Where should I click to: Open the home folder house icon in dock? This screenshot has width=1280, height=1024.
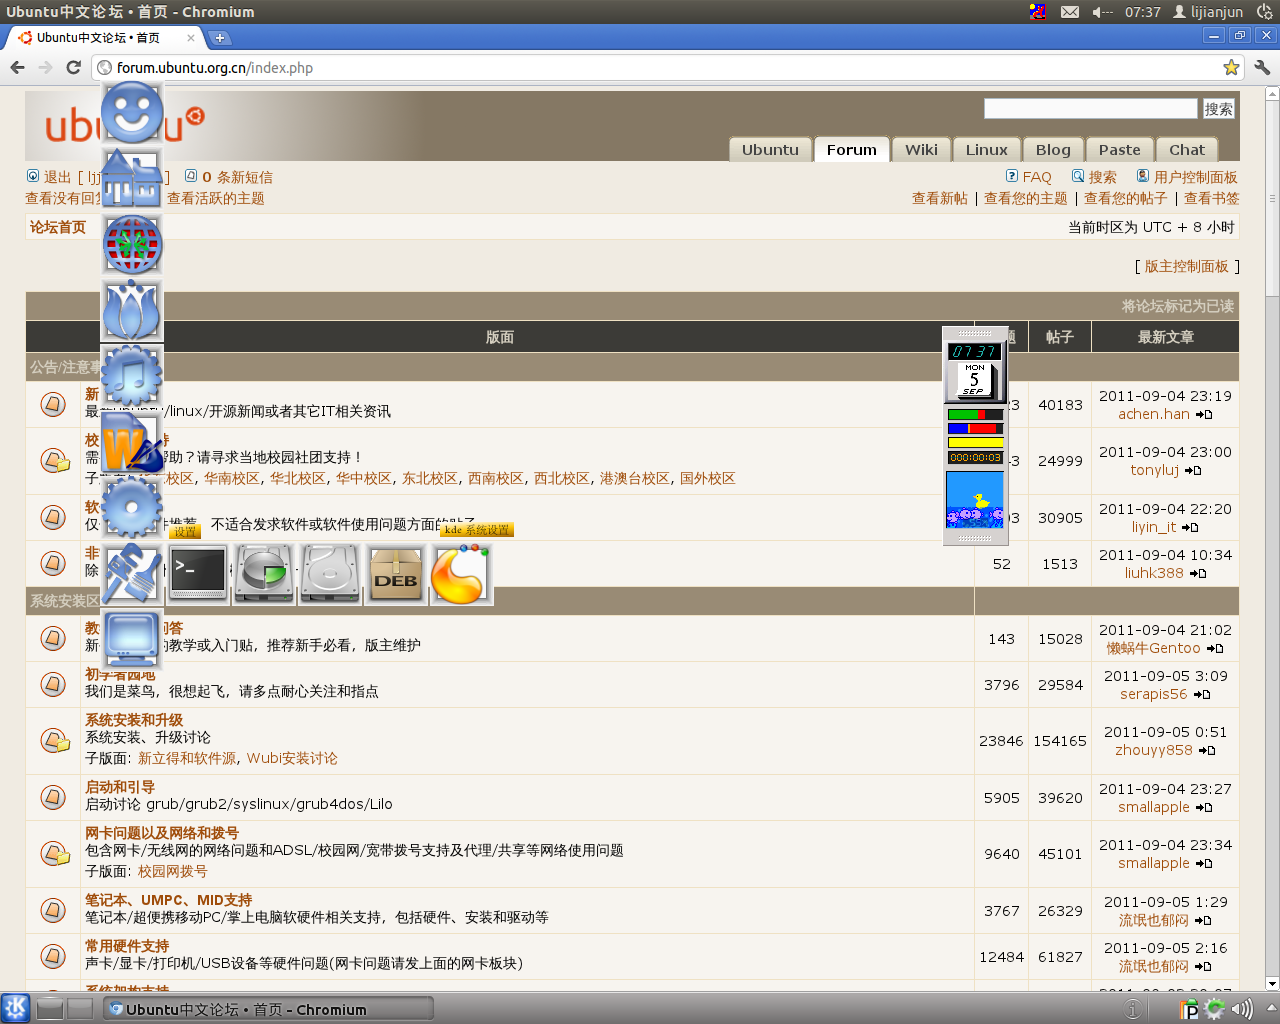click(x=132, y=179)
